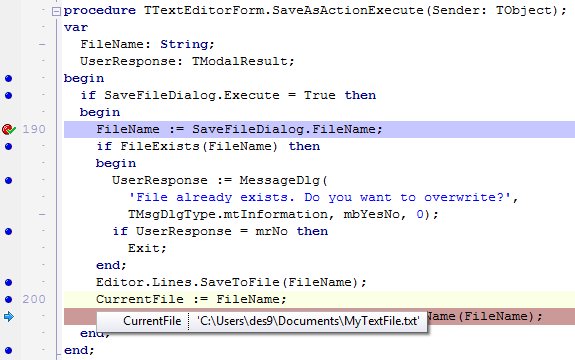Place cursor on the Exit; statement
The width and height of the screenshot is (575, 360).
point(147,248)
